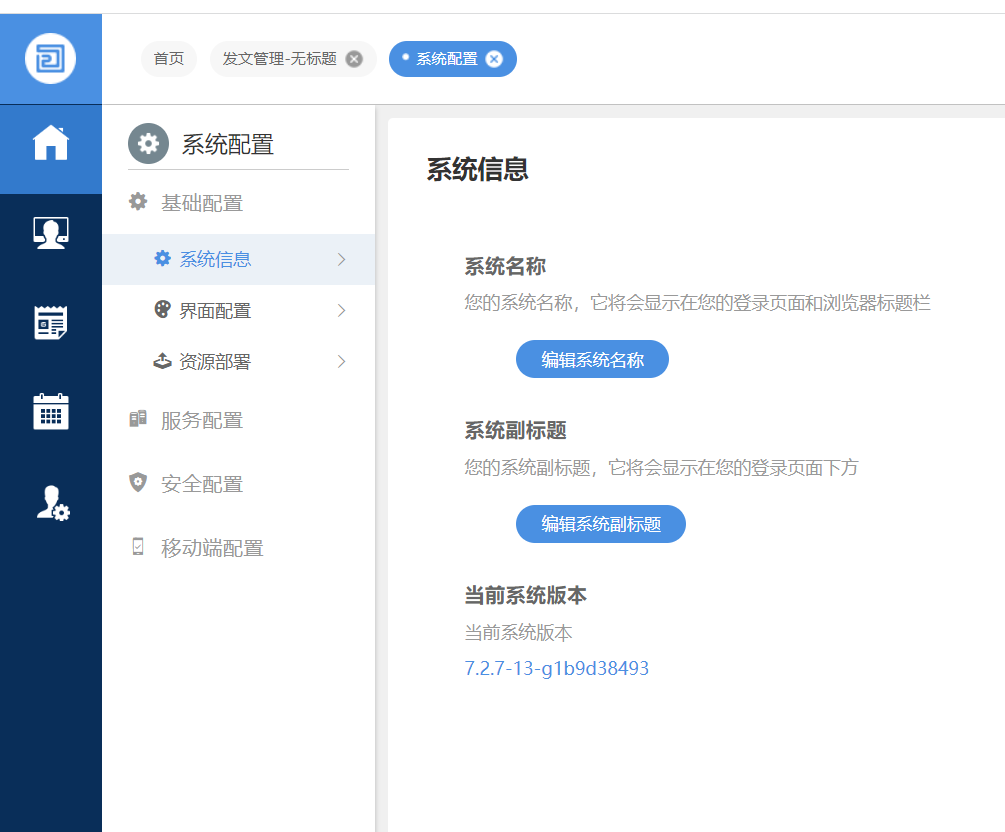Click the 系统名称 section title
Screen dimensions: 1005x832
pos(505,265)
